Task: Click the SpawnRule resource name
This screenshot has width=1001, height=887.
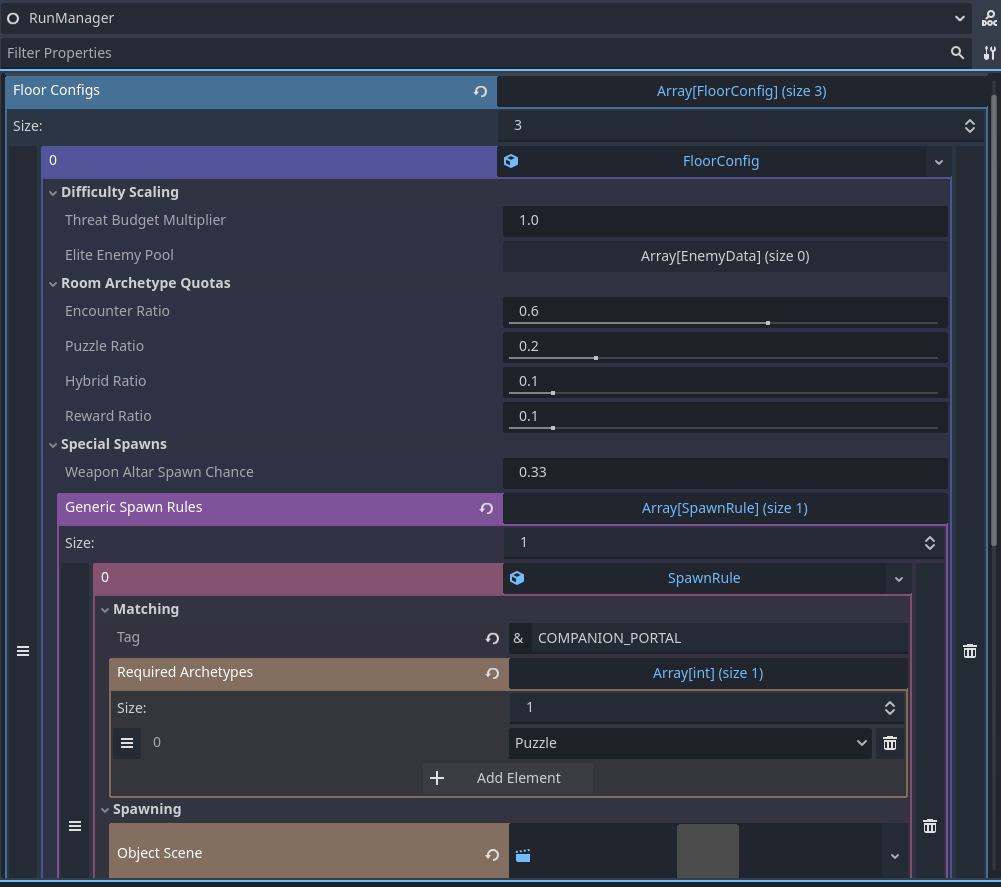Action: 704,578
